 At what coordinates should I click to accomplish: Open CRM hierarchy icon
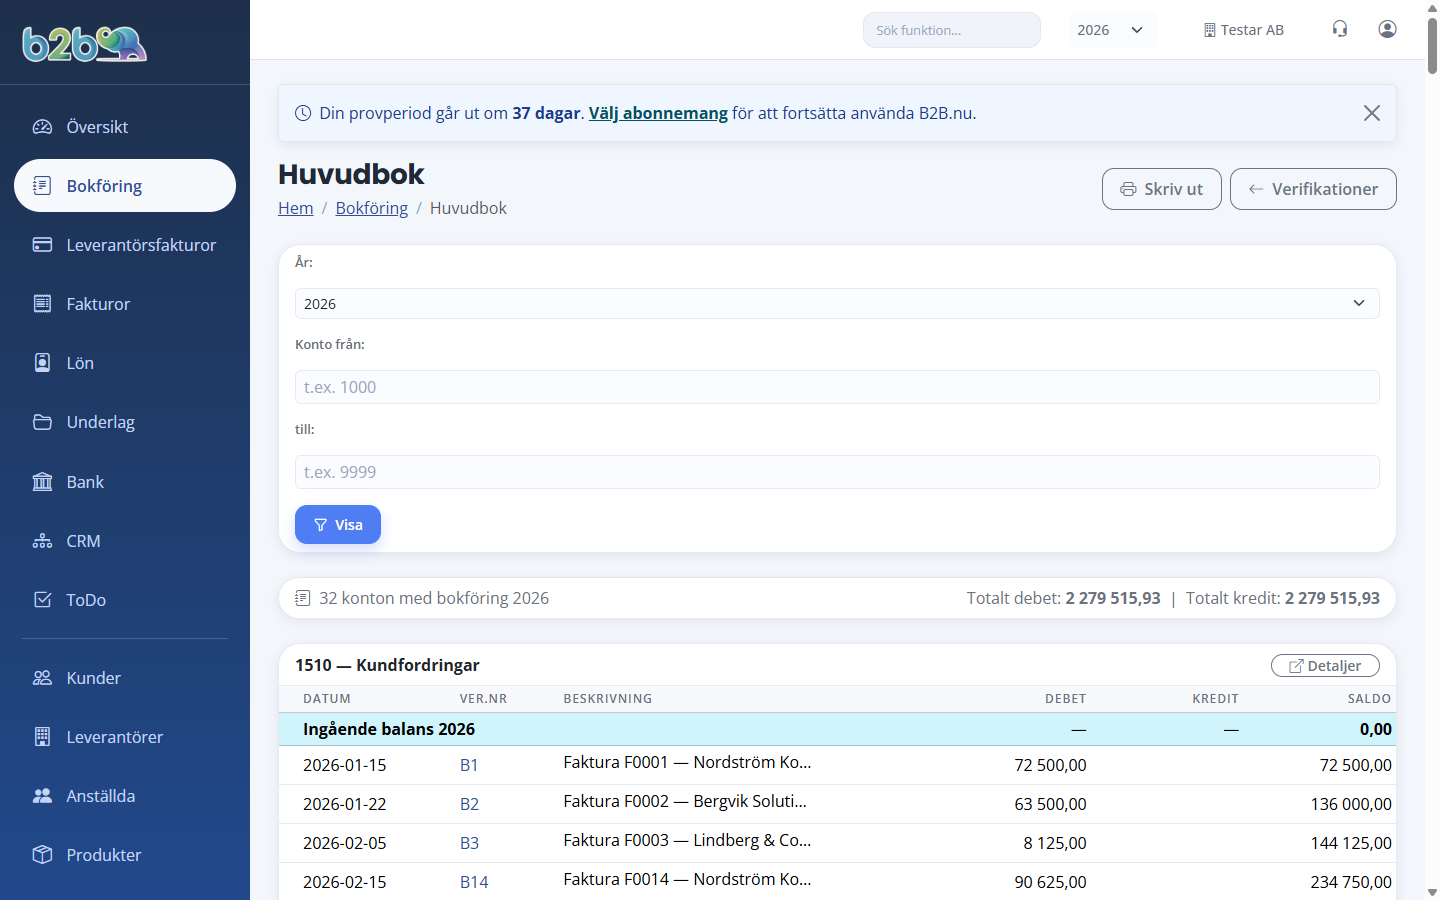[x=42, y=541]
